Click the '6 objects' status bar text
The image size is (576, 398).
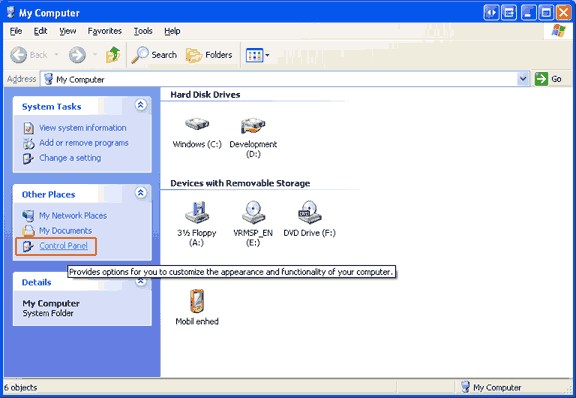click(21, 387)
